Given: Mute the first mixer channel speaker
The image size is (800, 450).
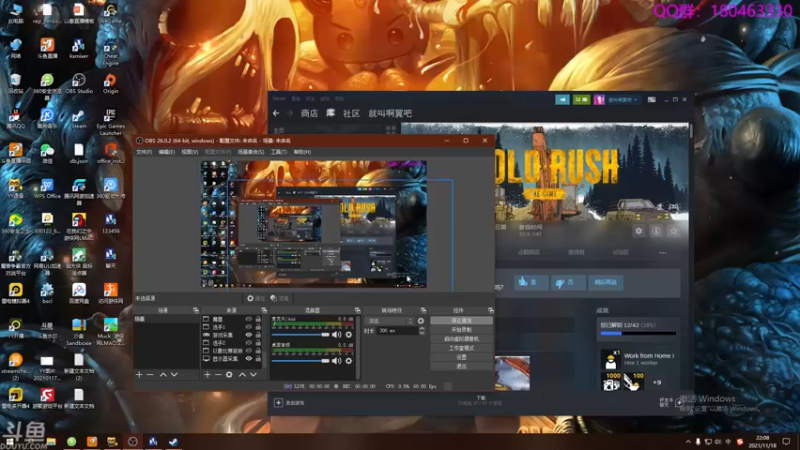Looking at the screenshot, I should click(x=337, y=335).
